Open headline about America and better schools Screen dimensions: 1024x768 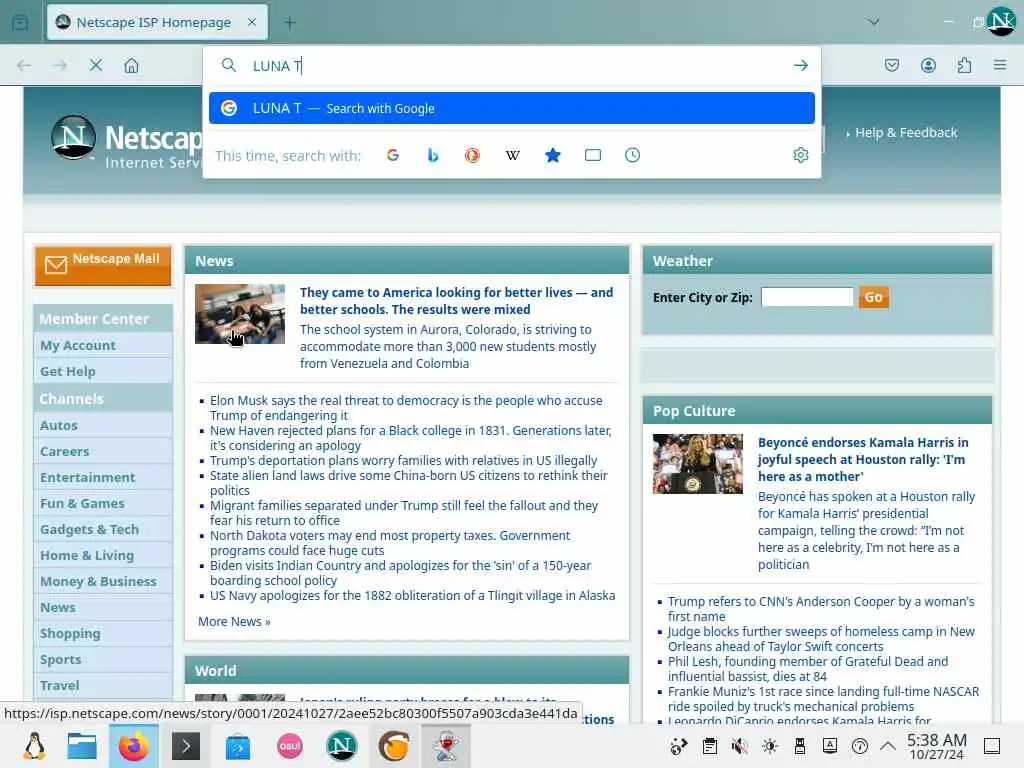456,301
